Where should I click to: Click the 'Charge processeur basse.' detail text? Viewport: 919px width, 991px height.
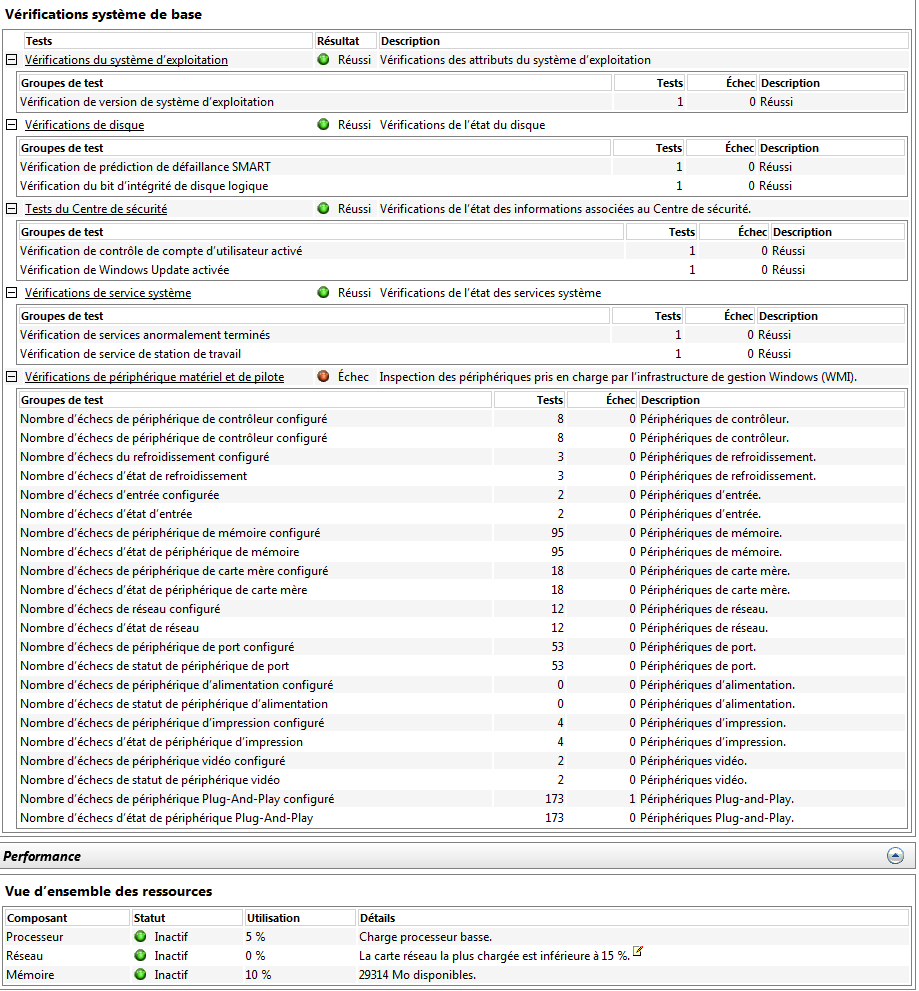coord(425,937)
